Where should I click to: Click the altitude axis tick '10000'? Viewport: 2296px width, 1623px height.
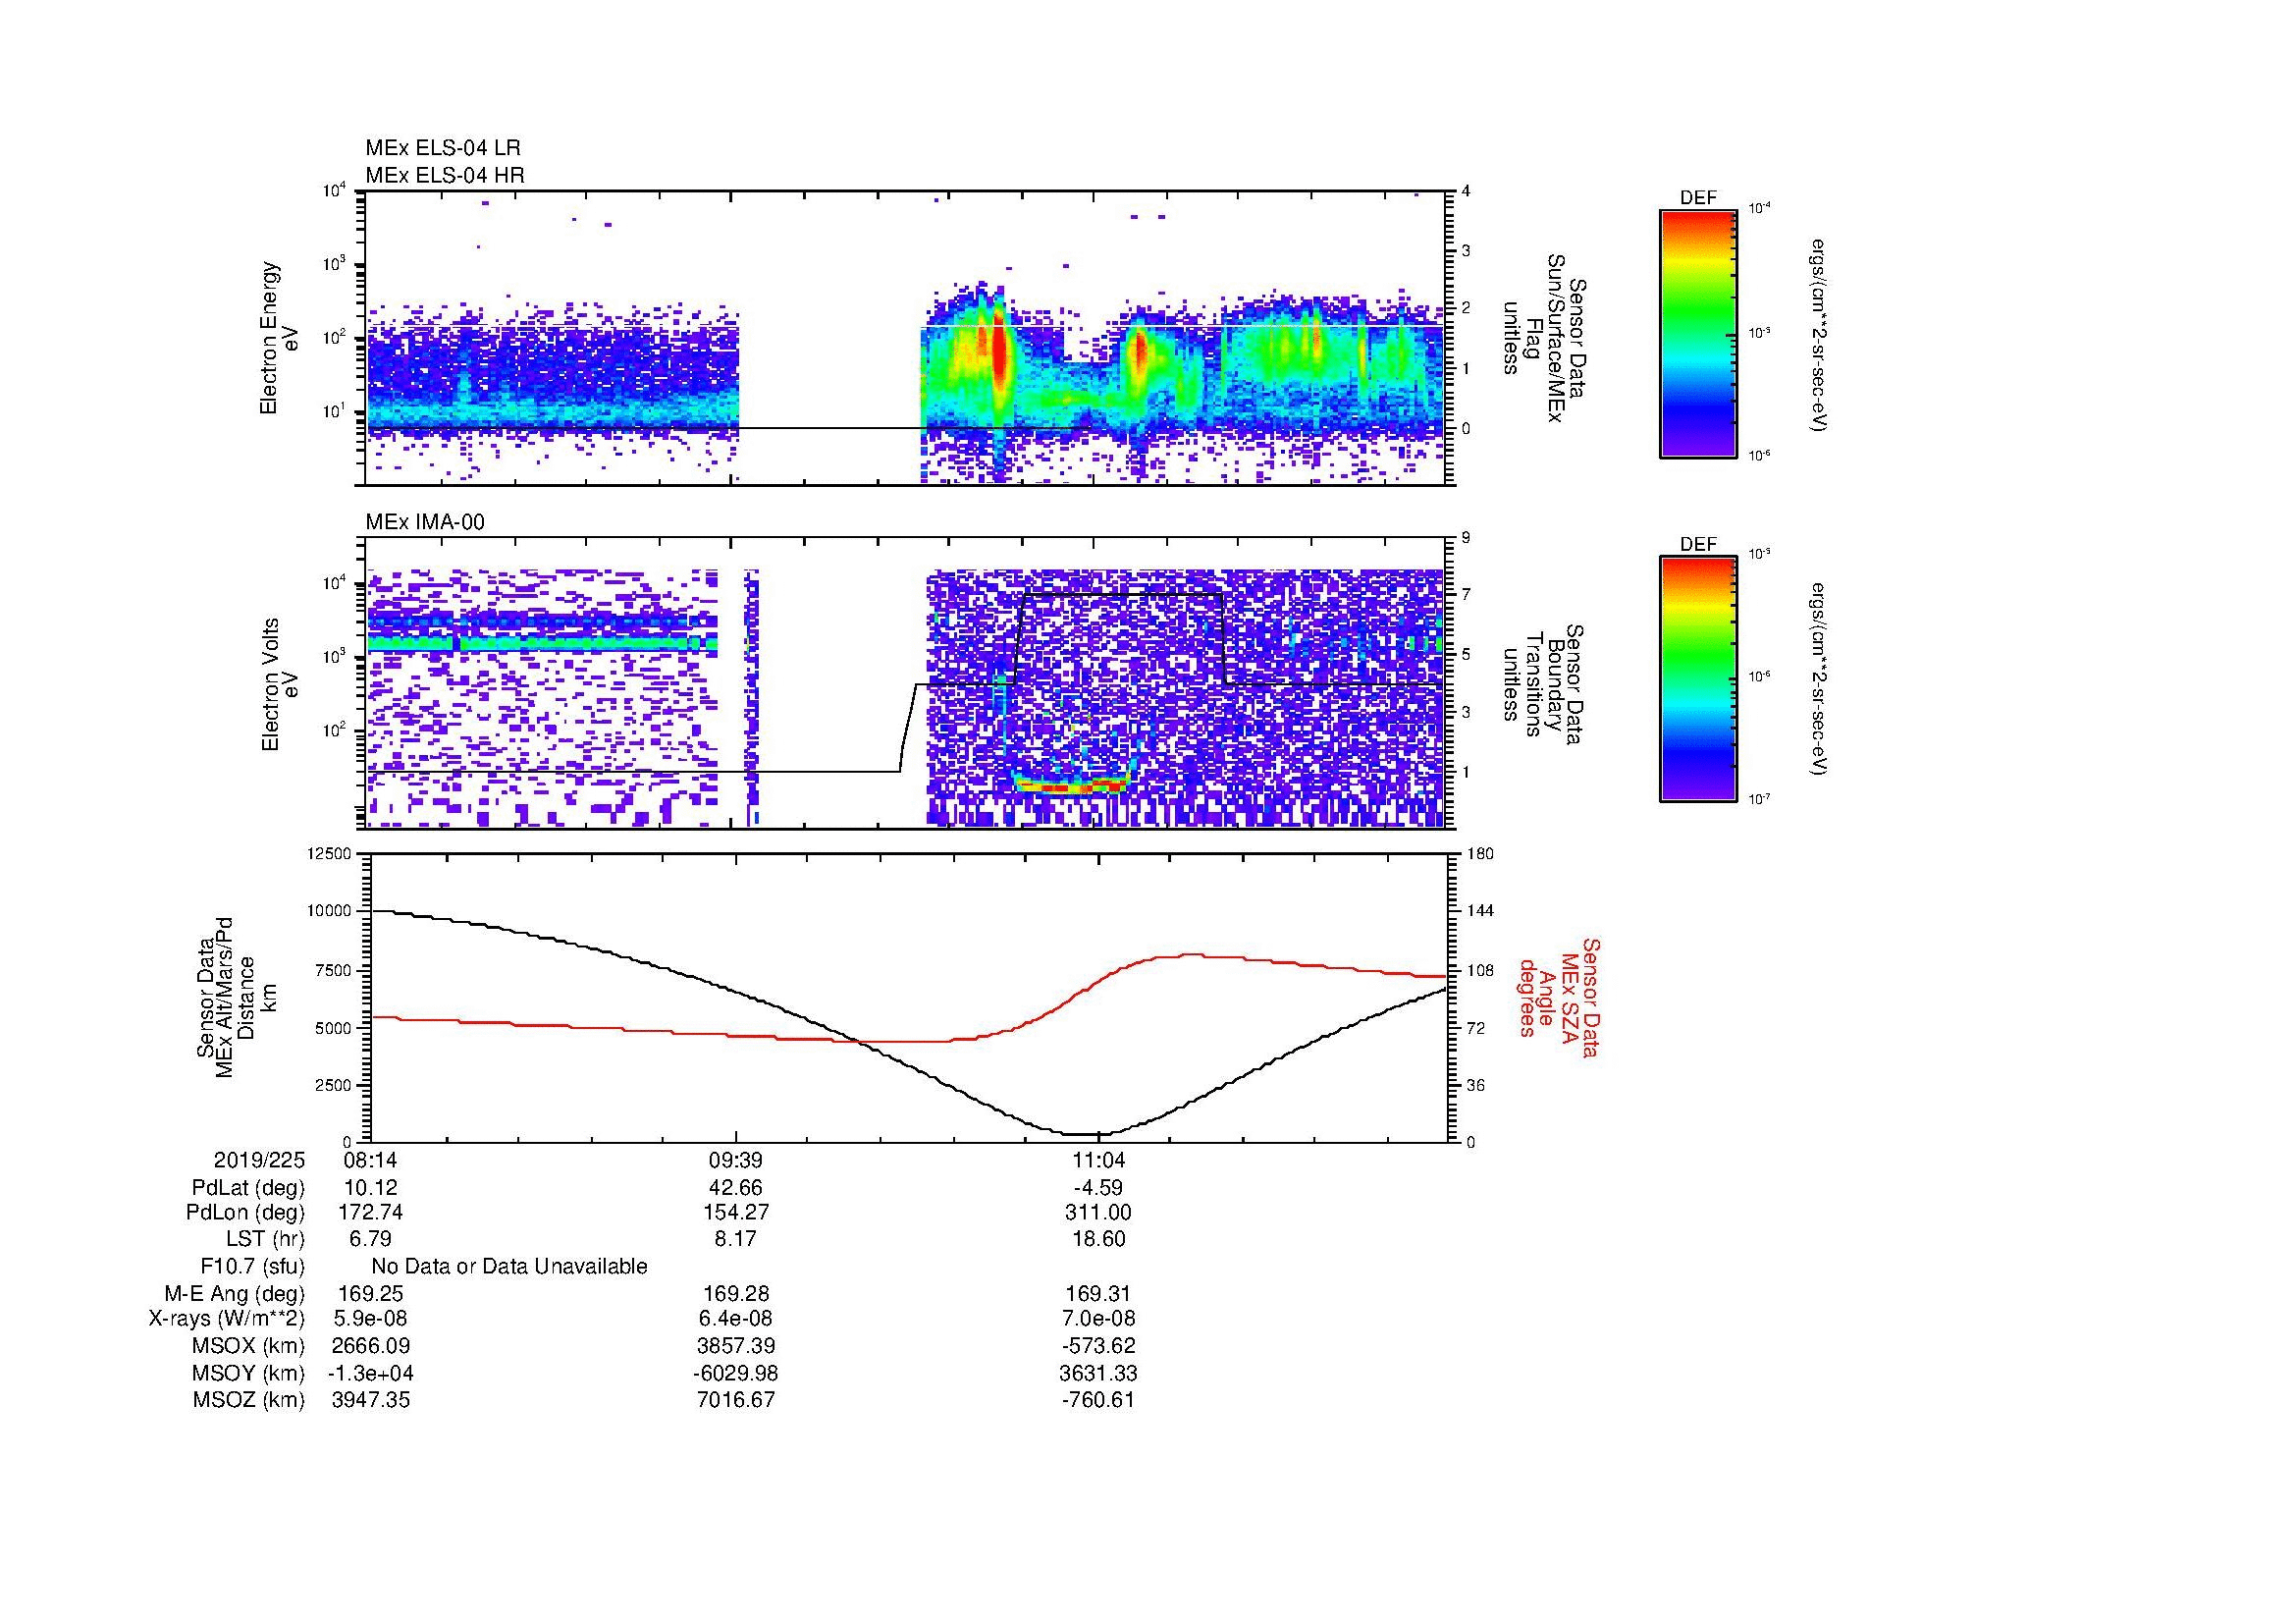click(x=328, y=911)
